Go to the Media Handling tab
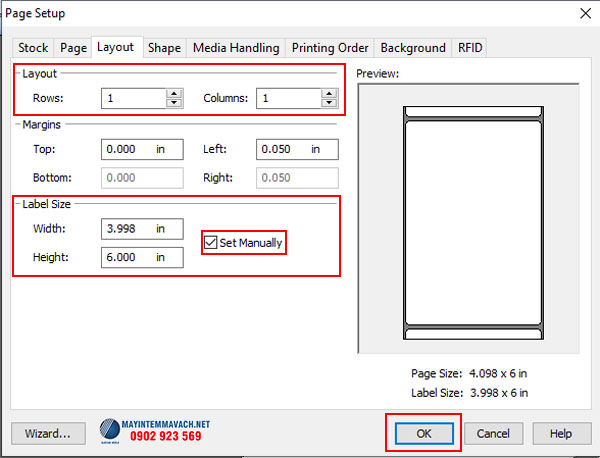 pyautogui.click(x=237, y=47)
